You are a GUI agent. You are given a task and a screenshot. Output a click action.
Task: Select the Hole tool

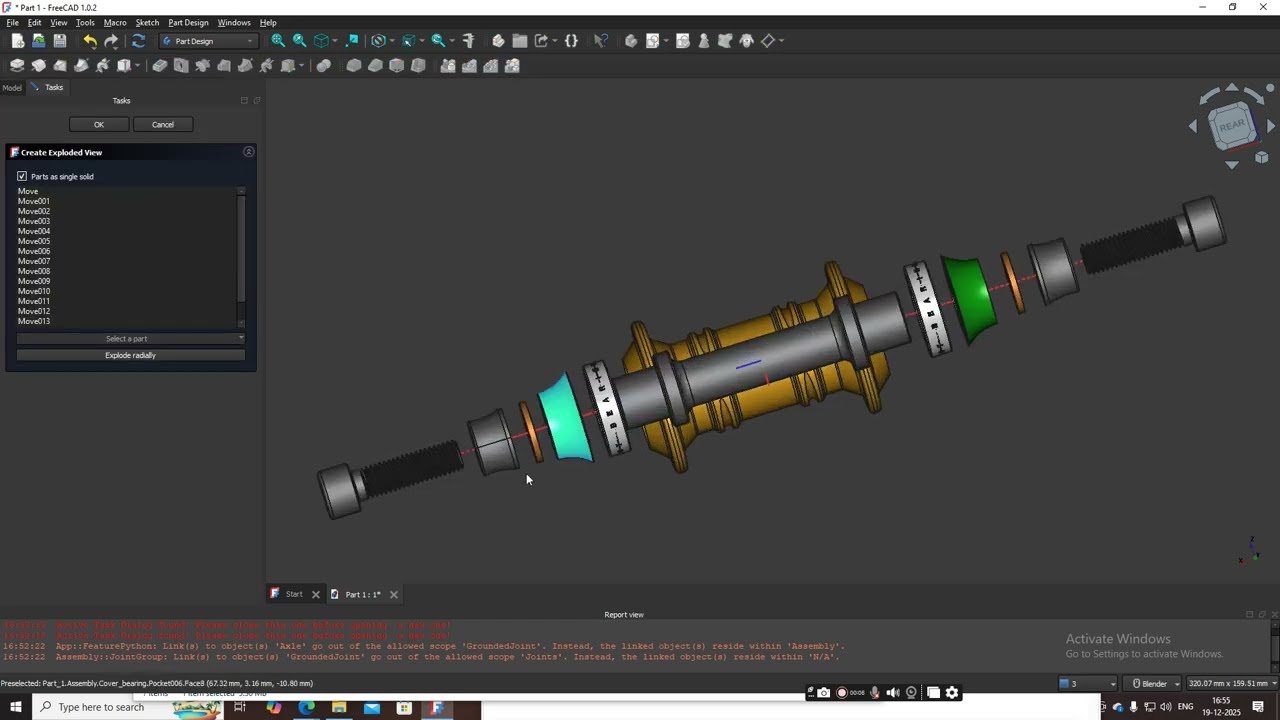coord(181,66)
